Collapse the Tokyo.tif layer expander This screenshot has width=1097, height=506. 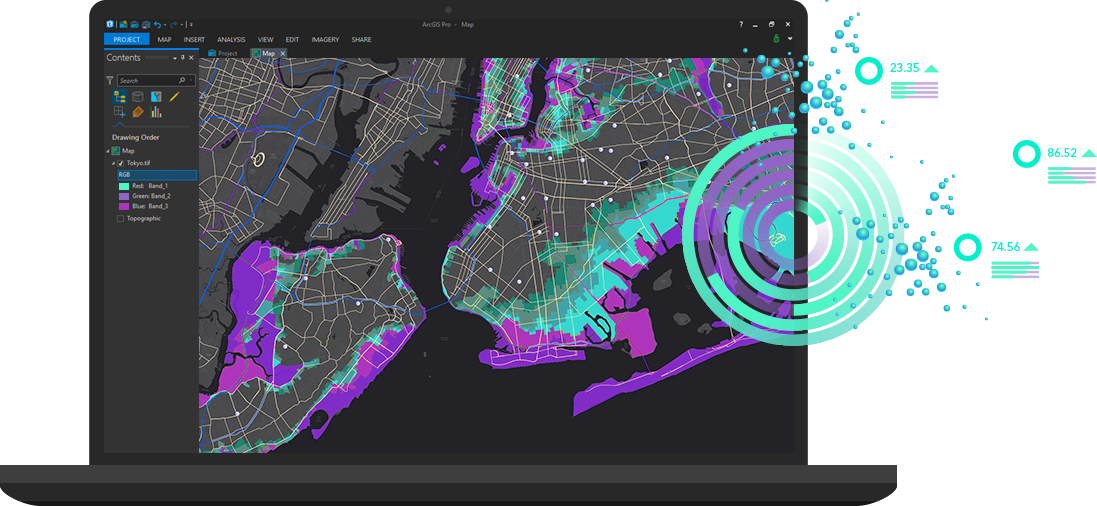point(113,163)
